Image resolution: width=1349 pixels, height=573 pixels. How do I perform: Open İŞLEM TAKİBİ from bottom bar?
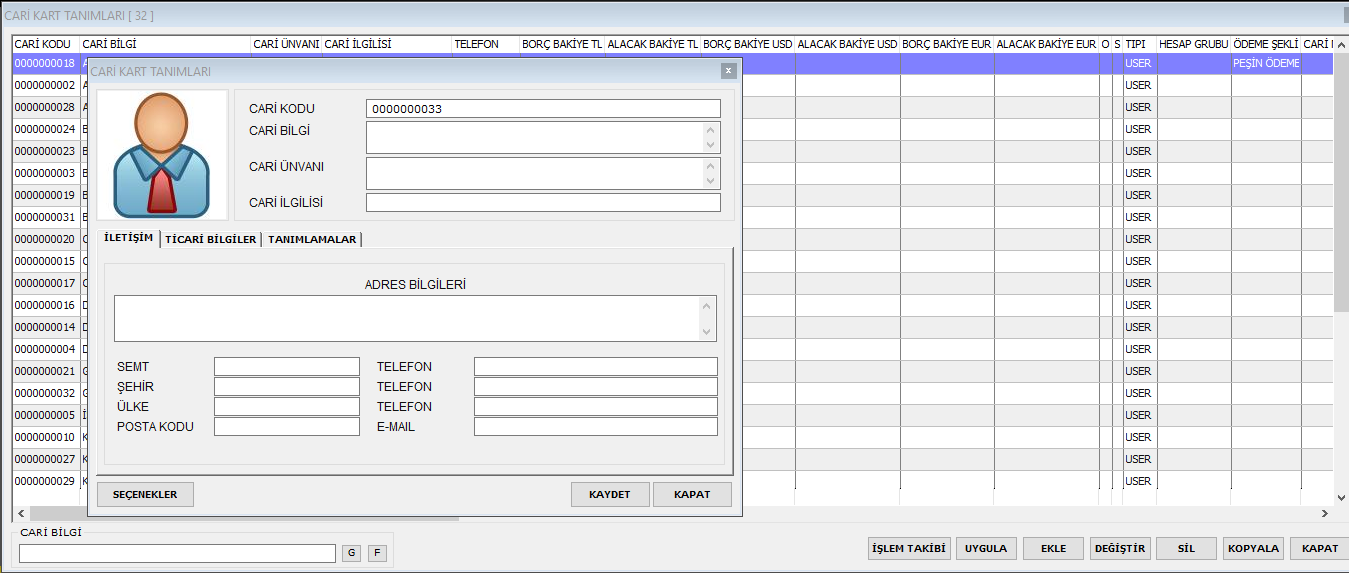pos(908,549)
